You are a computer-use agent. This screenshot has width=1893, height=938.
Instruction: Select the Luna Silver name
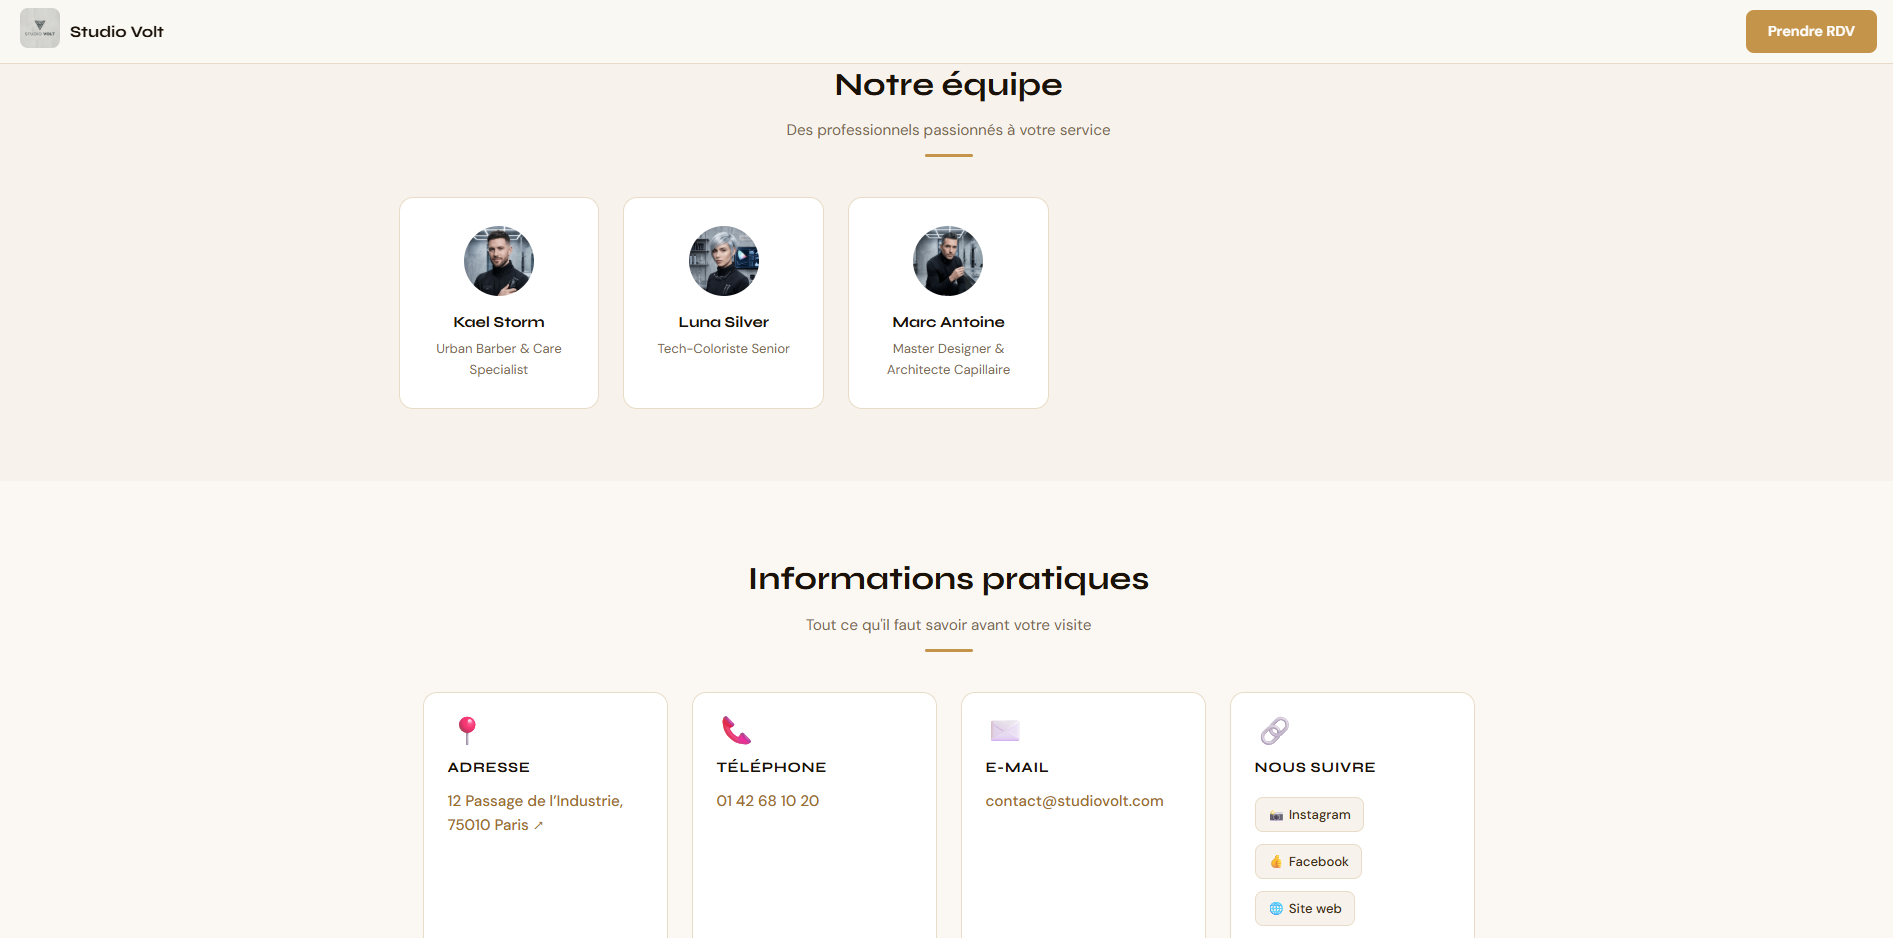click(x=724, y=322)
